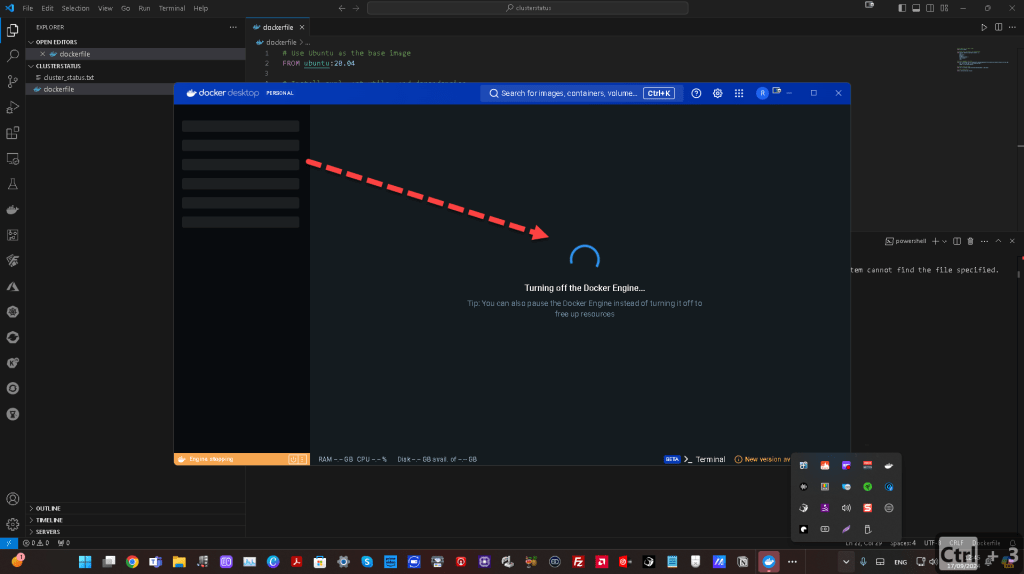Image resolution: width=1024 pixels, height=574 pixels.
Task: Click the green Razer icon in tray popup
Action: point(867,486)
